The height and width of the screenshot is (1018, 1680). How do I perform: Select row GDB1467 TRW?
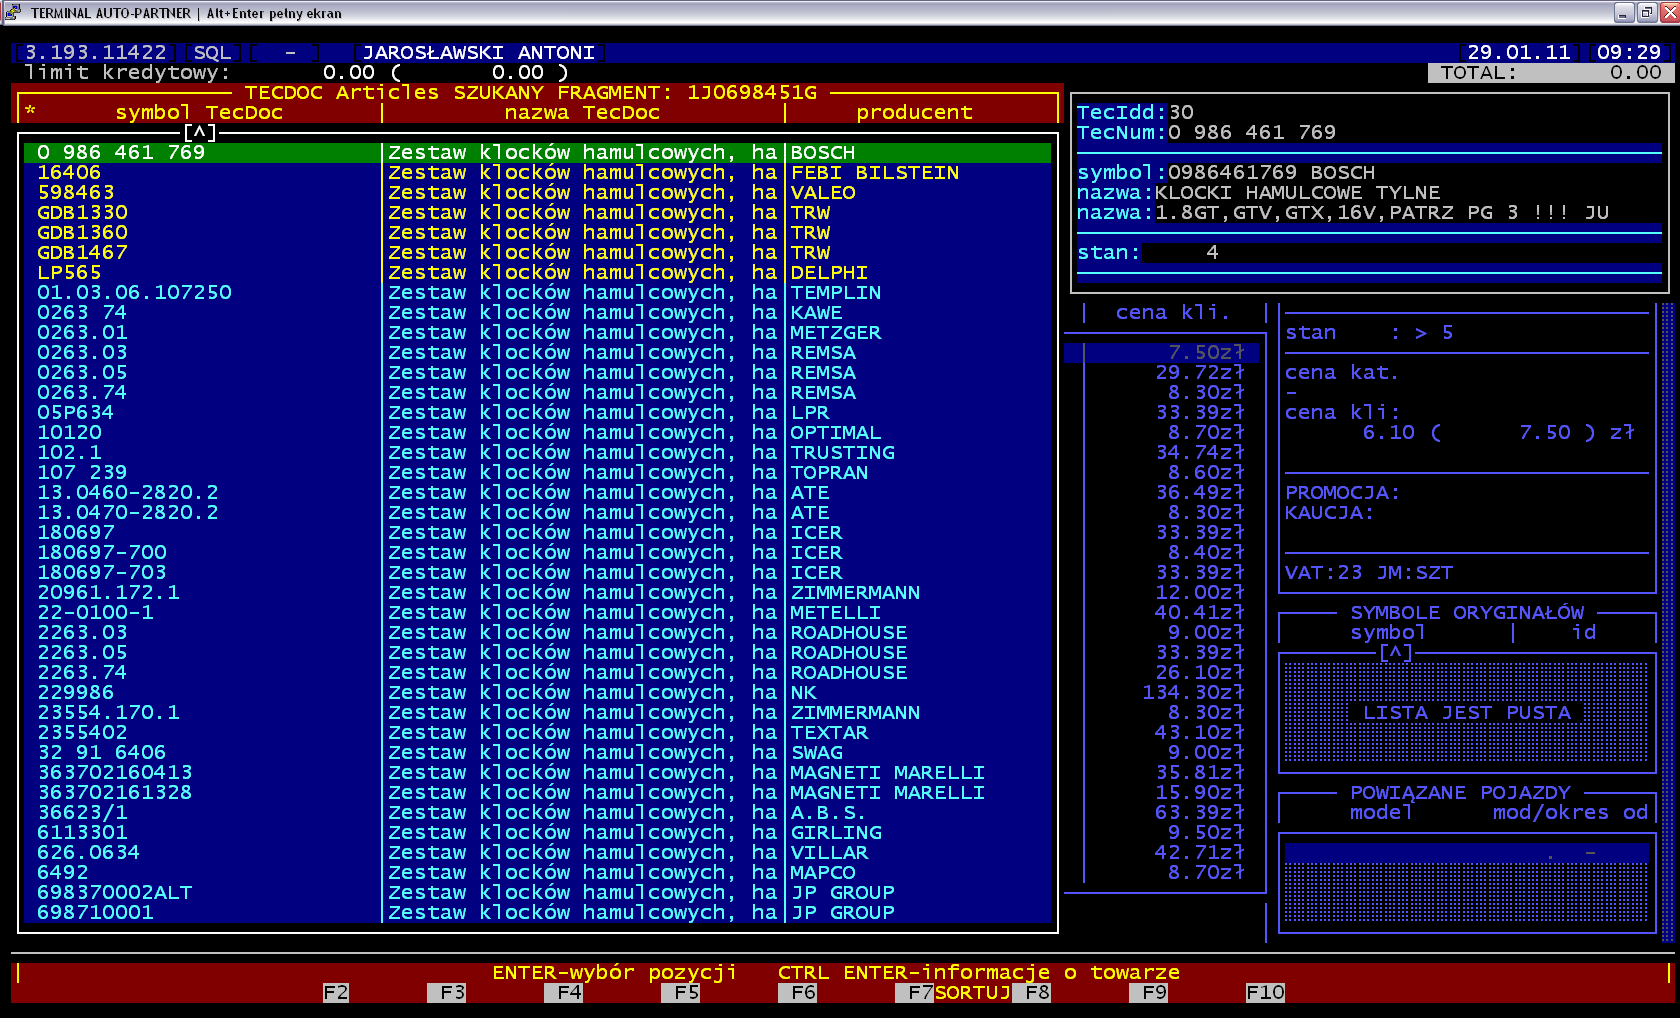(537, 252)
